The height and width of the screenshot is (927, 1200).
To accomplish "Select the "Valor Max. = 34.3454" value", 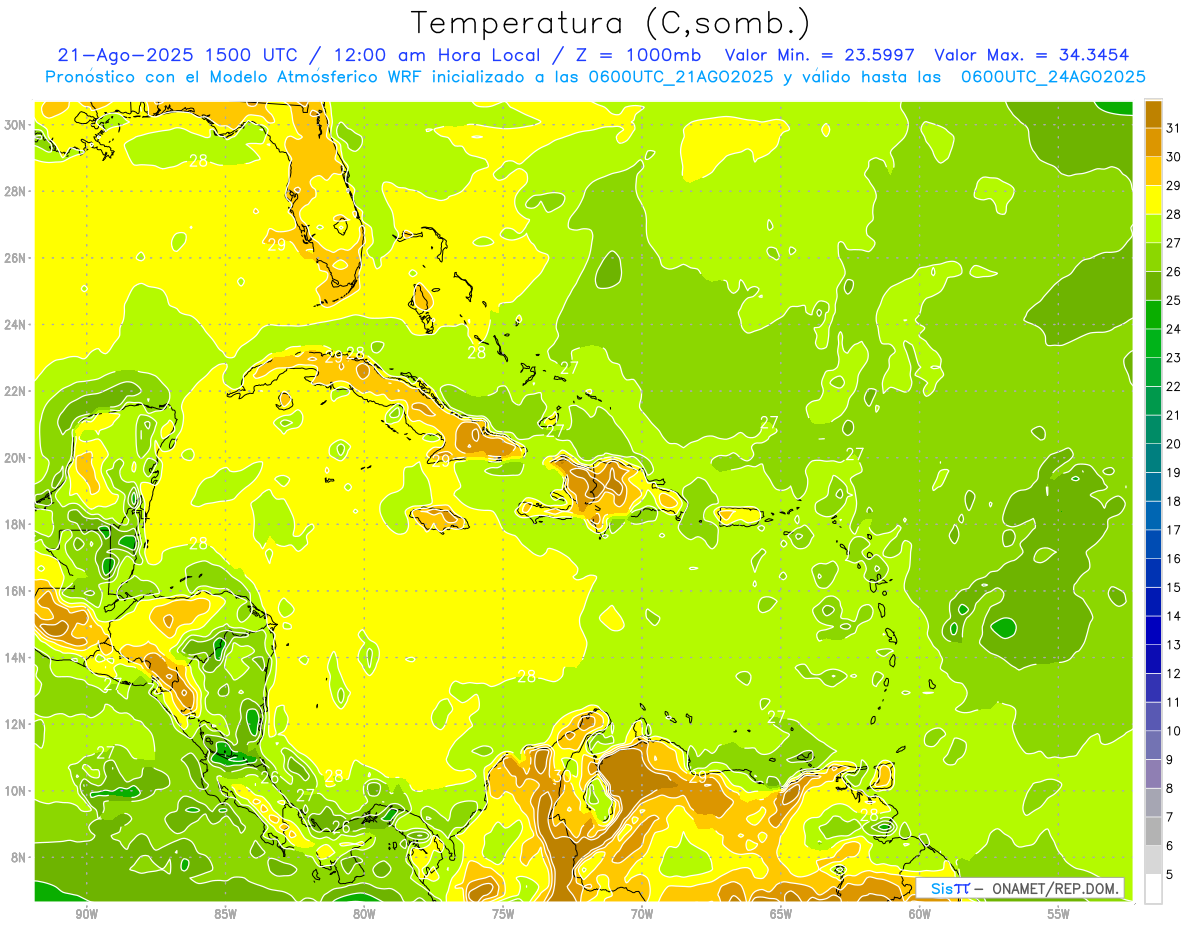I will click(1032, 55).
